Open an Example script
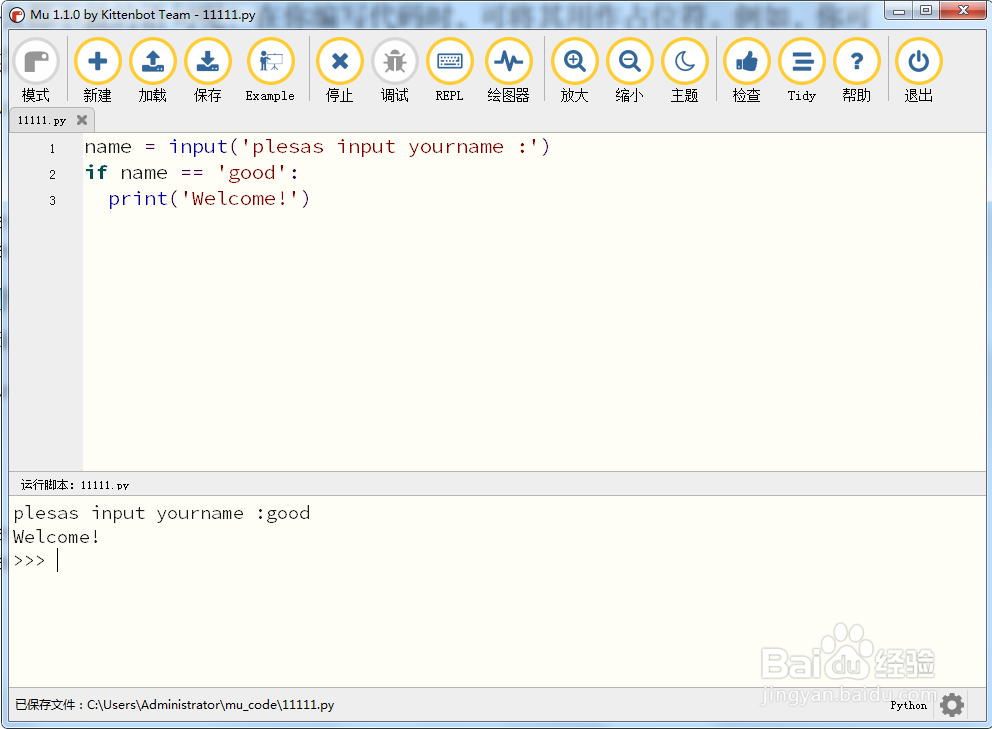Screen dimensions: 992x729 point(270,61)
